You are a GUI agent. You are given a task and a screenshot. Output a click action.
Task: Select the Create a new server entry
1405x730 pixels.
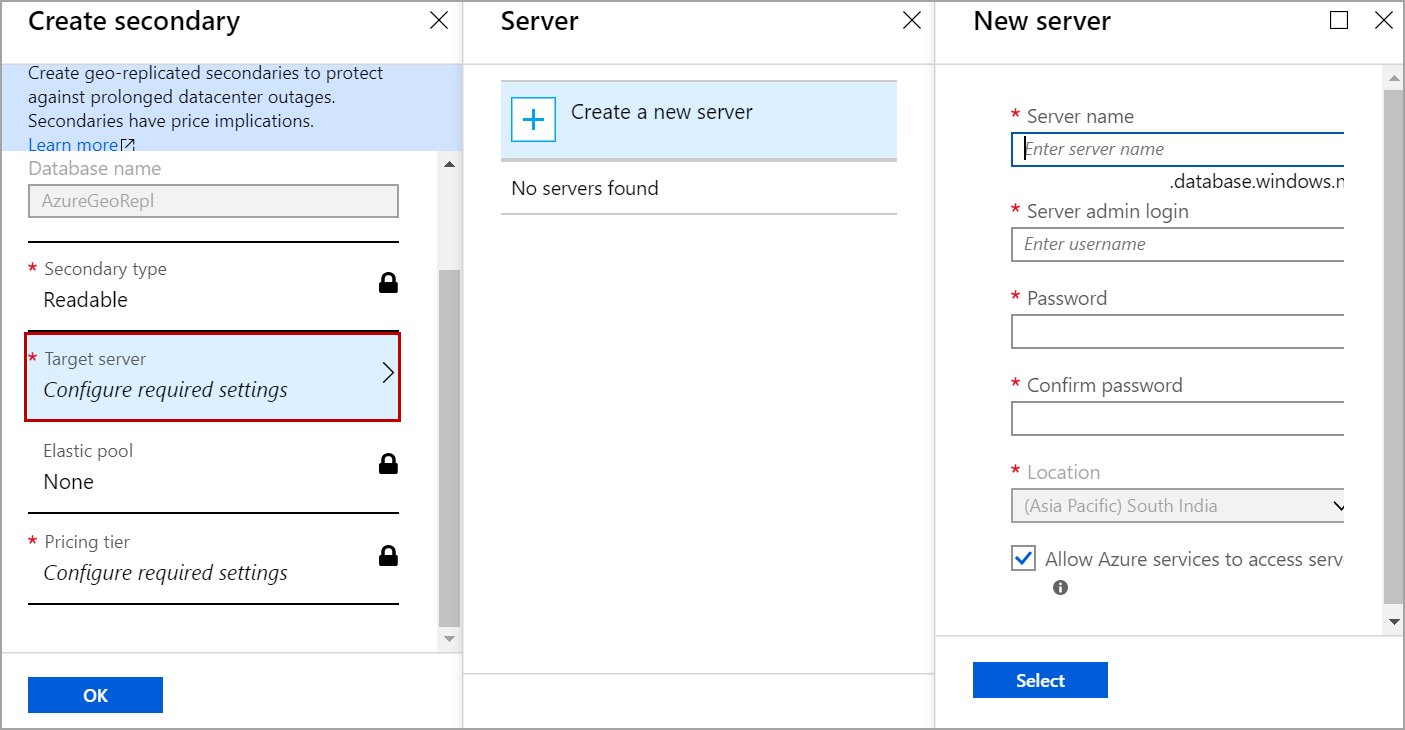pos(661,113)
